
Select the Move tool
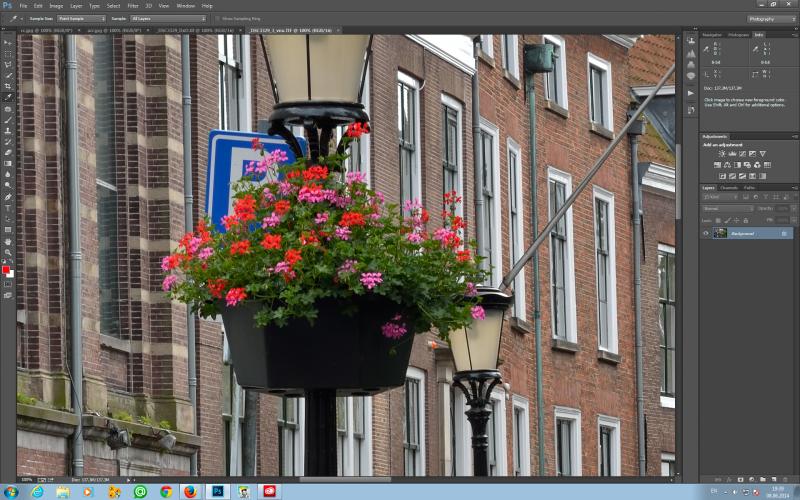pyautogui.click(x=8, y=43)
